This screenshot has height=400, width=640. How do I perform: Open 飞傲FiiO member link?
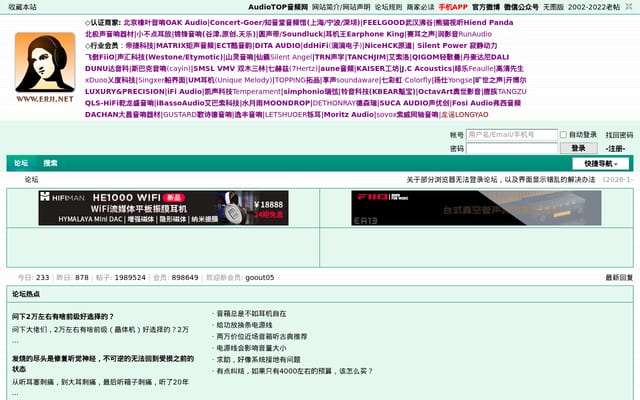point(100,57)
